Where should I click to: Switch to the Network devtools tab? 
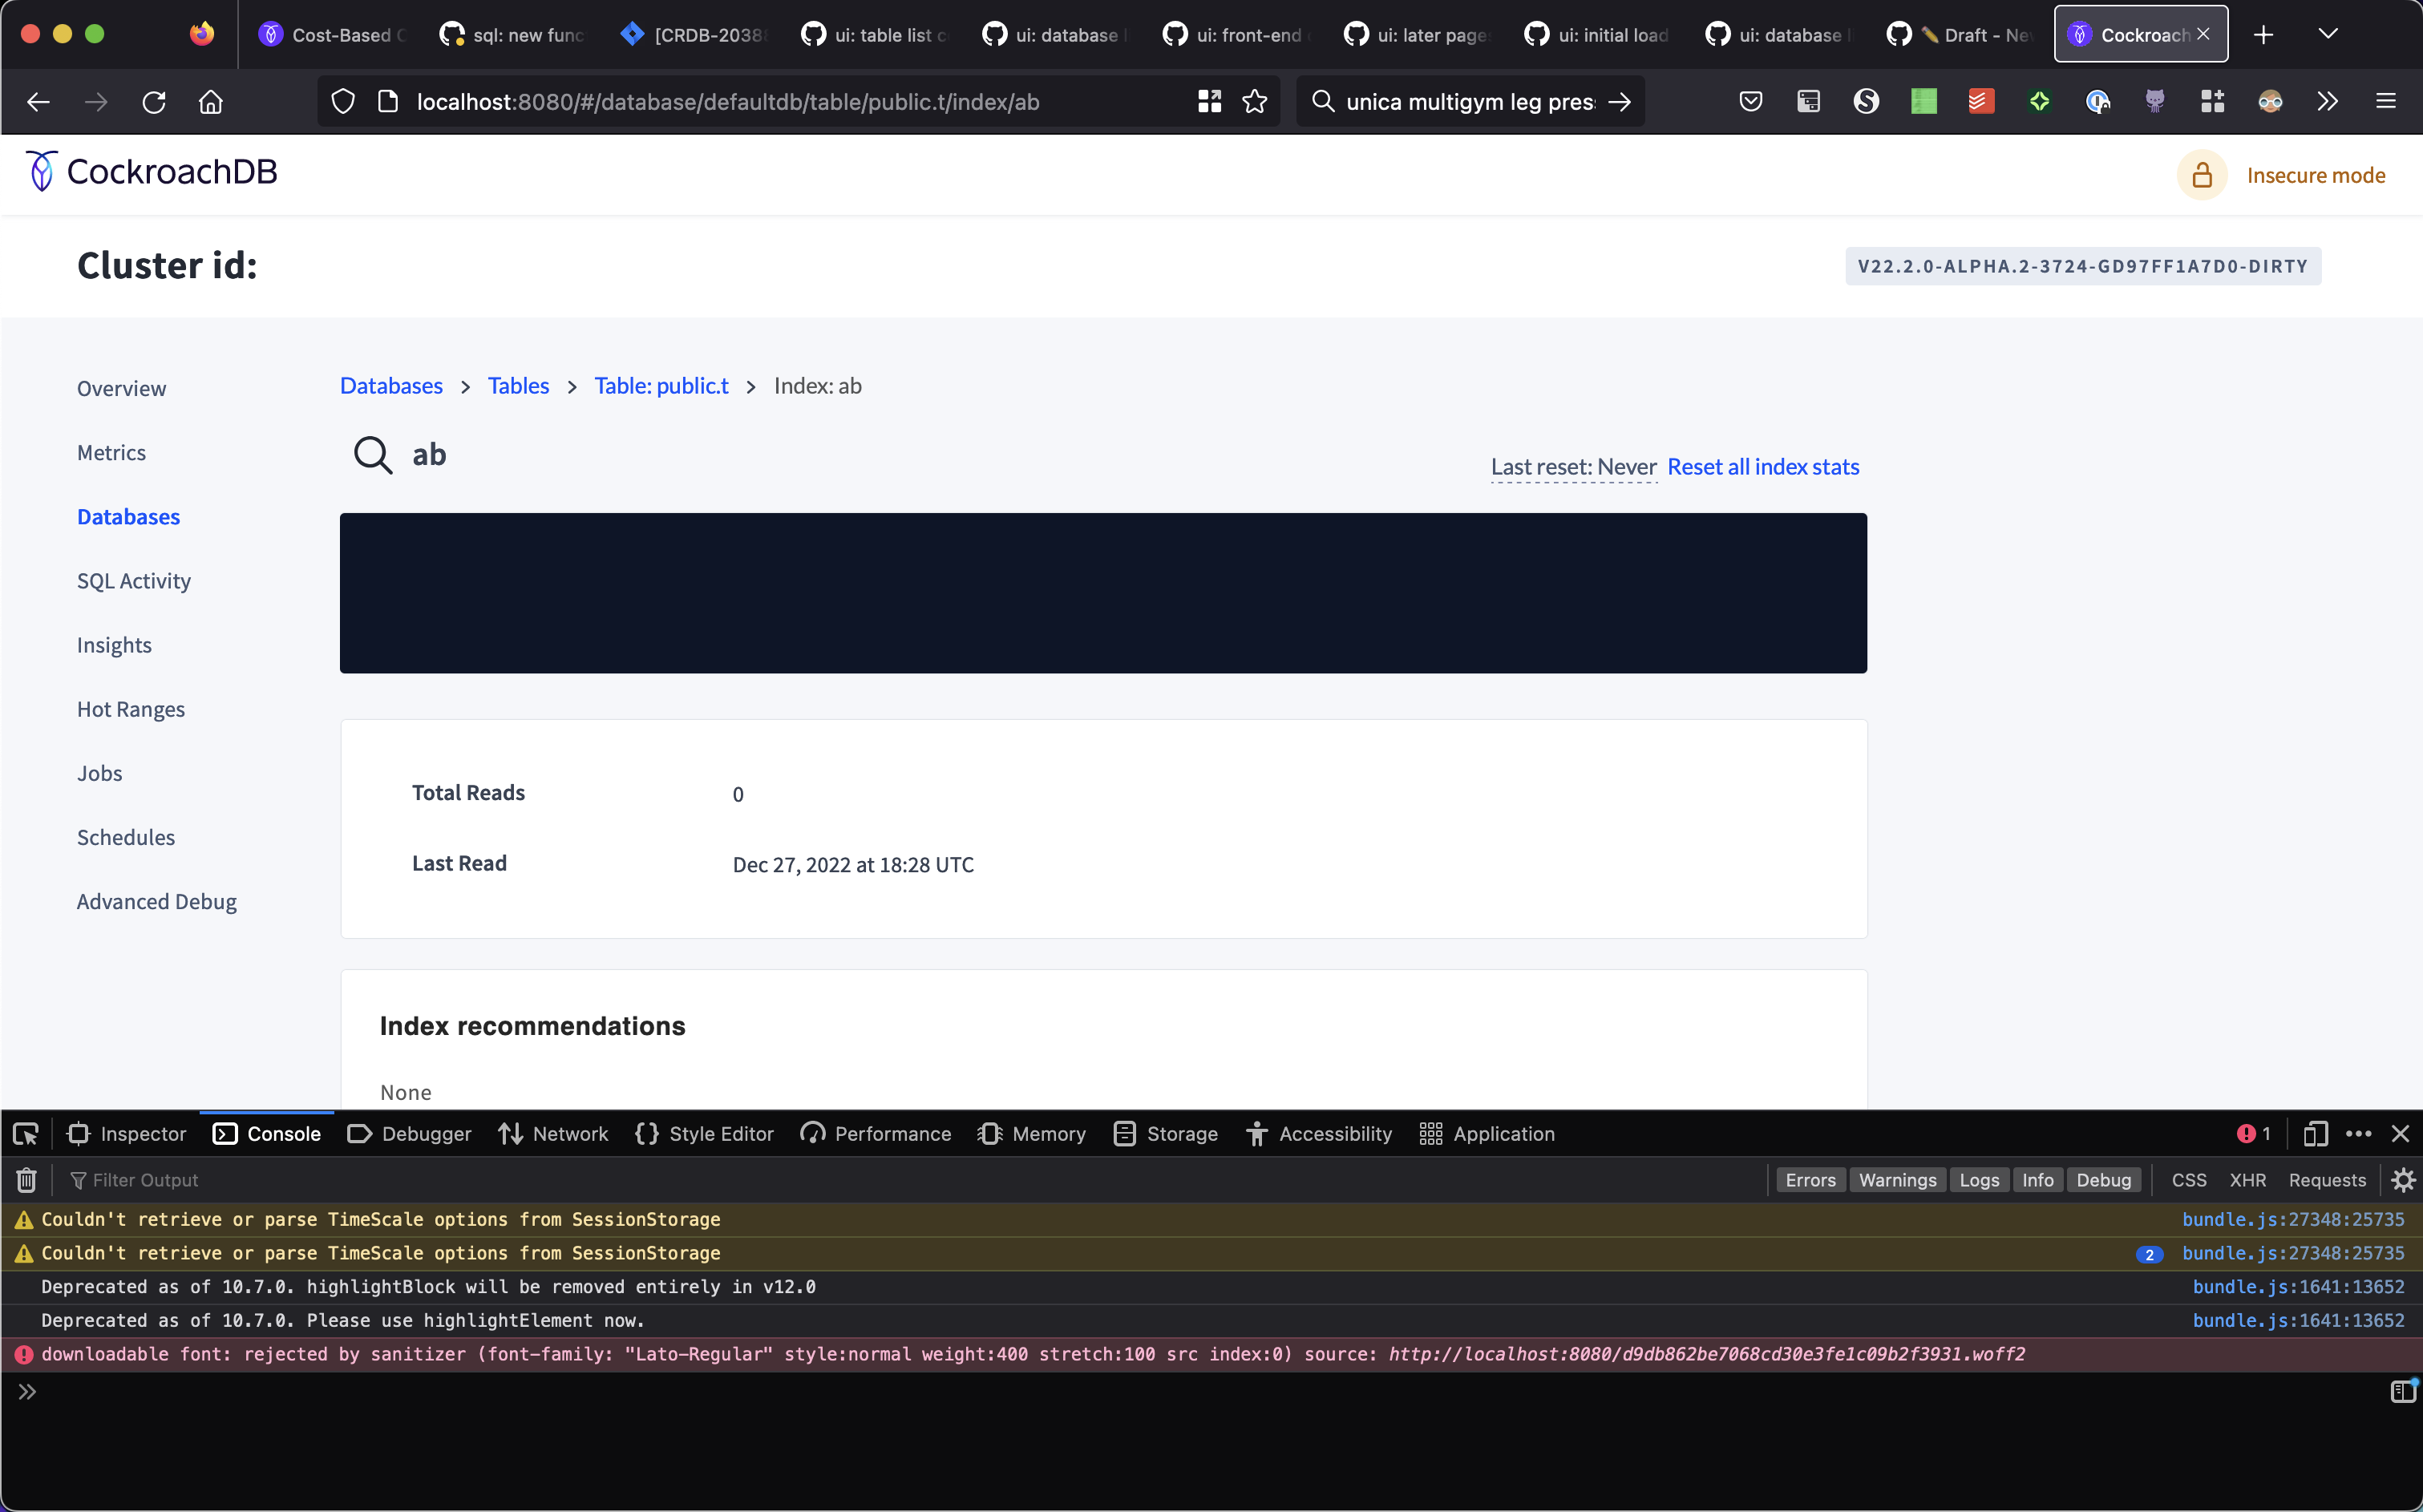pyautogui.click(x=553, y=1134)
